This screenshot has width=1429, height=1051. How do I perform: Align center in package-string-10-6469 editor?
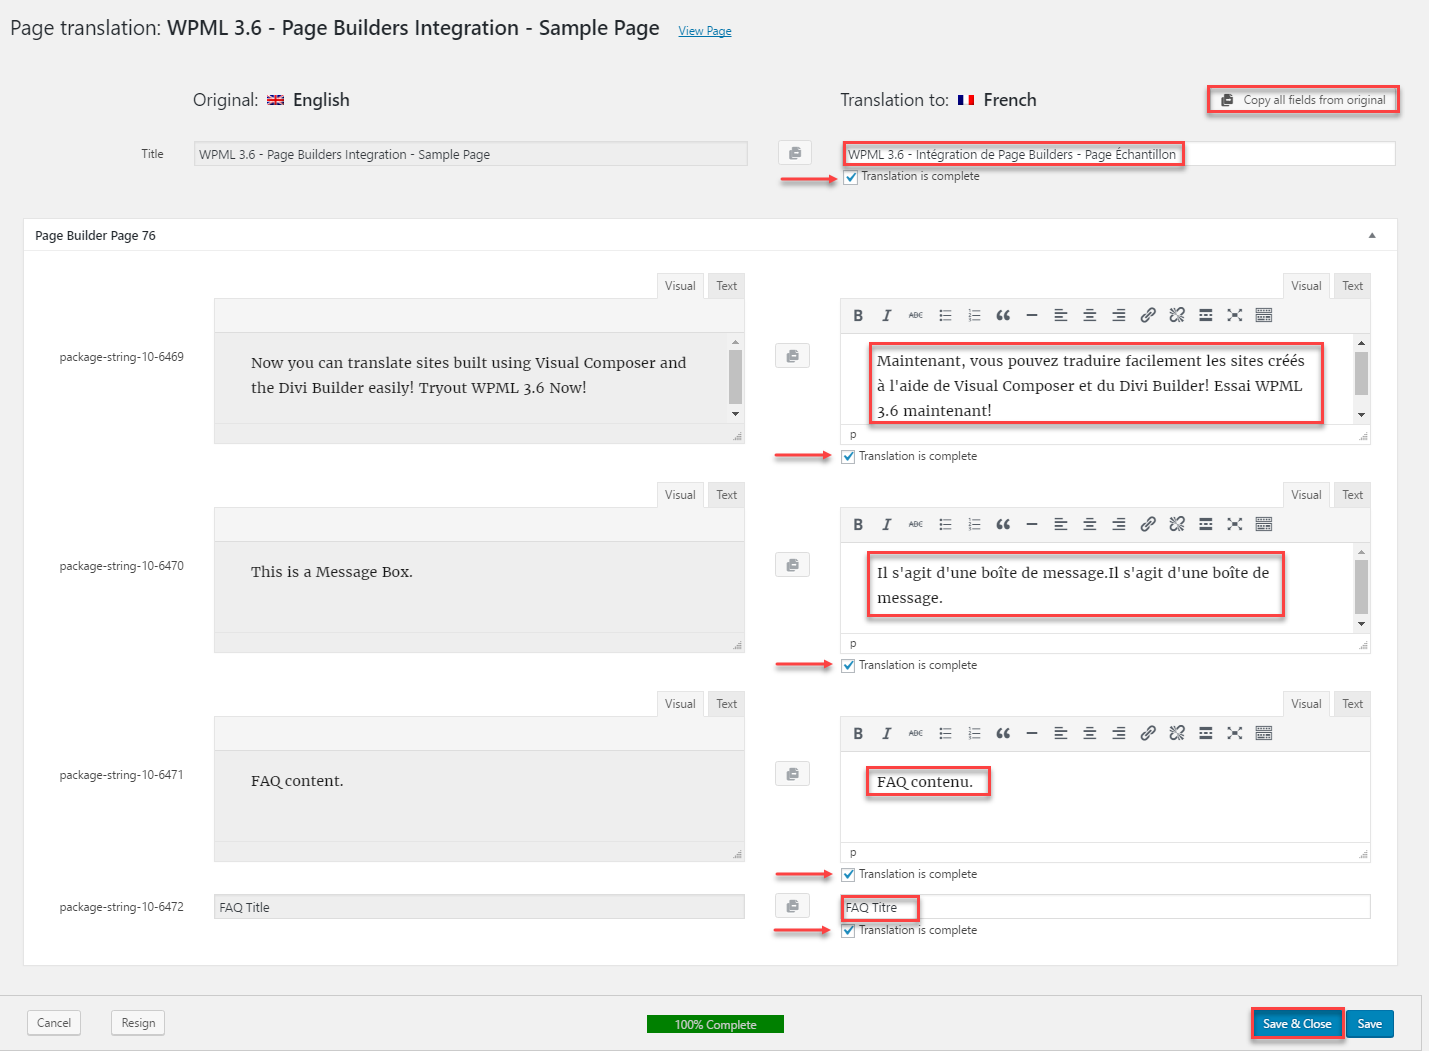tap(1090, 315)
